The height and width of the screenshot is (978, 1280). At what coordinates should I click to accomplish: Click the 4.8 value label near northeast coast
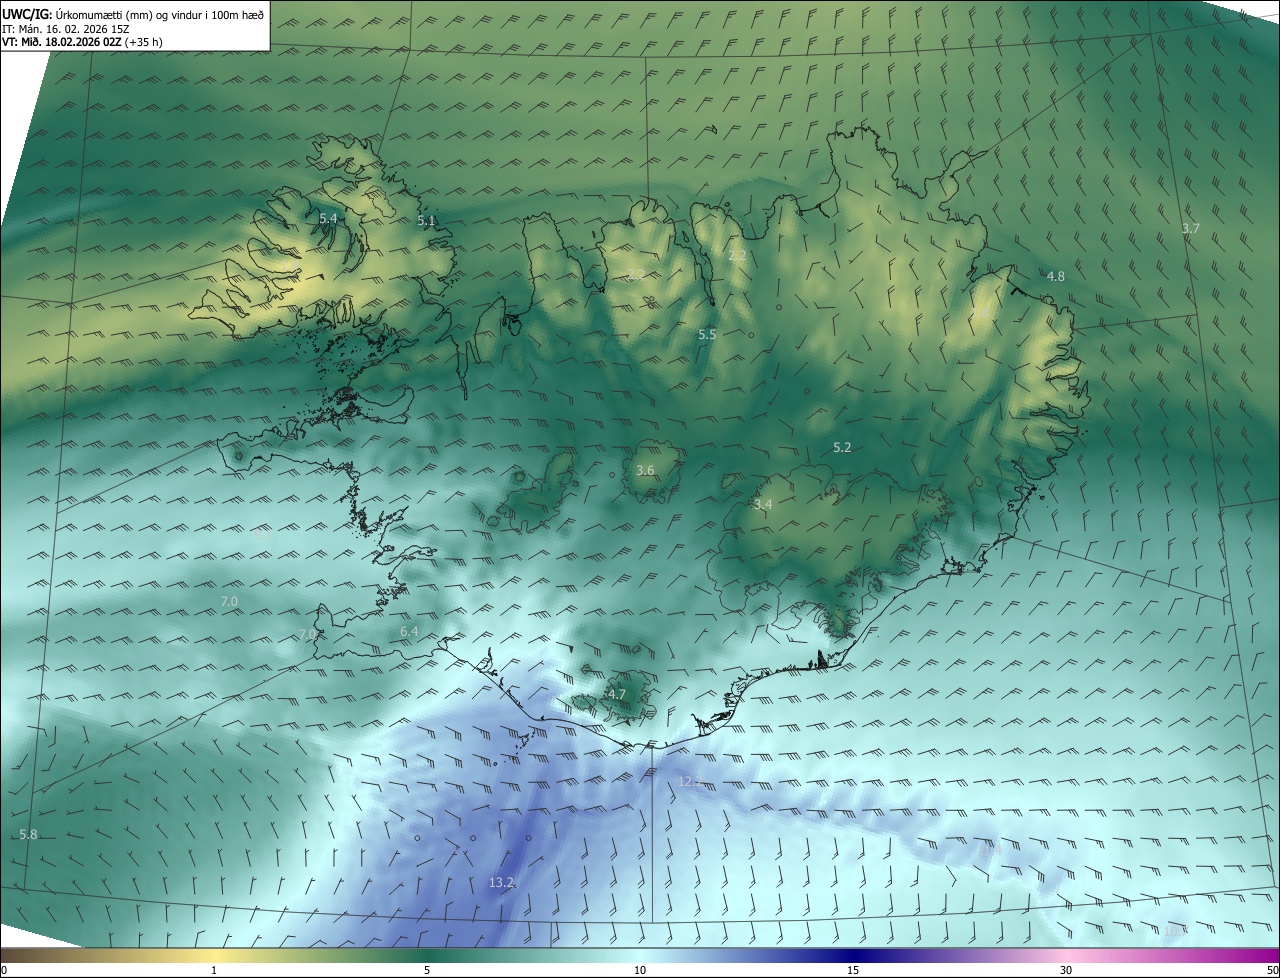tap(1055, 276)
